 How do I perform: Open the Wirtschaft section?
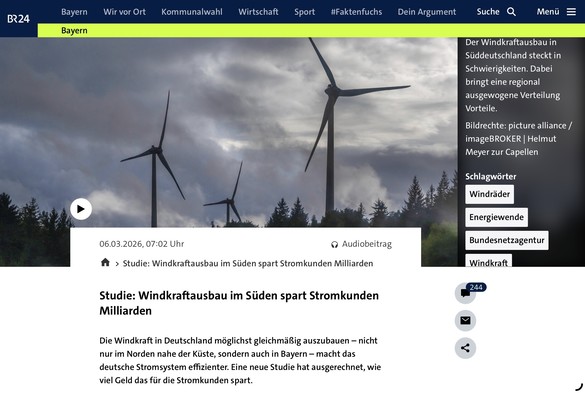(258, 12)
